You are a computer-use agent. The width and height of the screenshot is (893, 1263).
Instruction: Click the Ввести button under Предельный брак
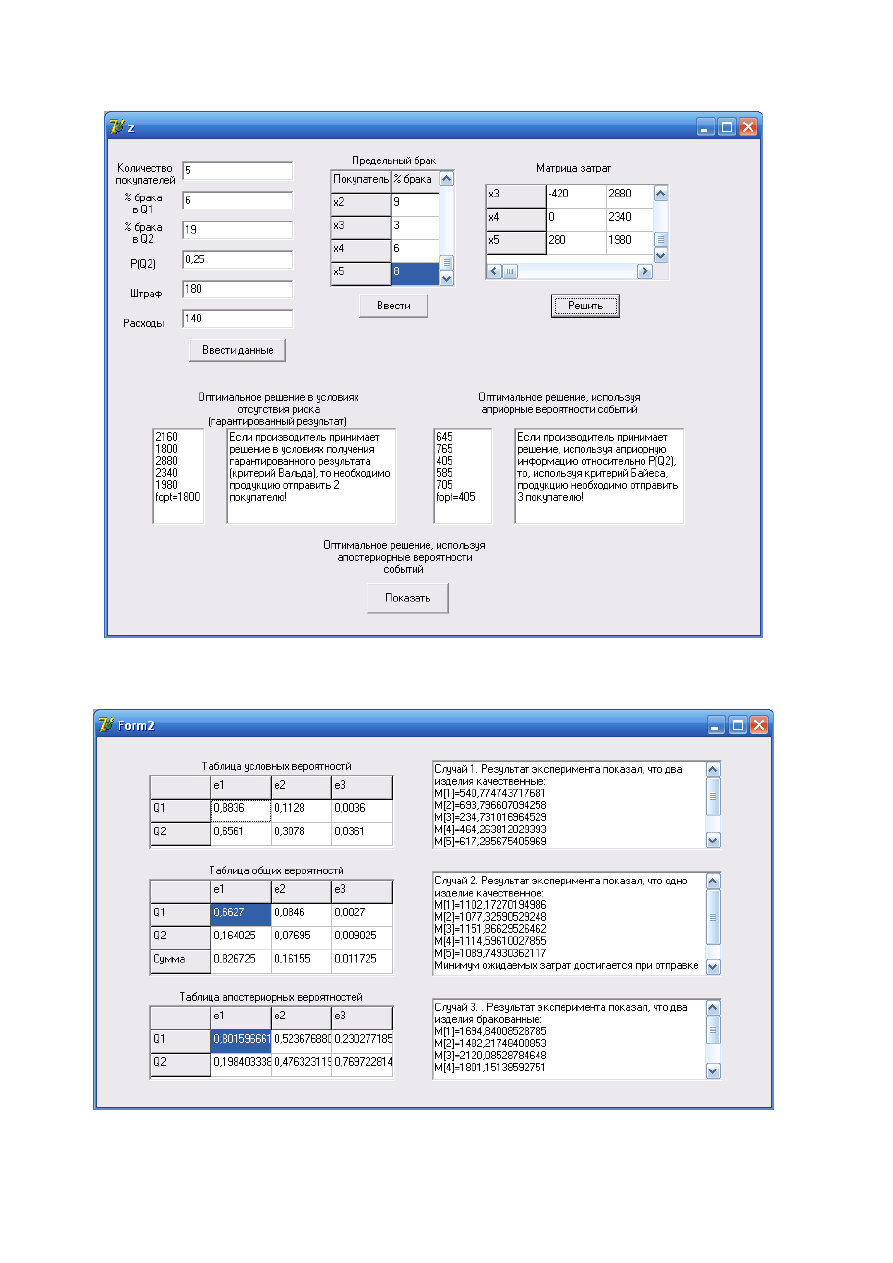click(x=394, y=305)
